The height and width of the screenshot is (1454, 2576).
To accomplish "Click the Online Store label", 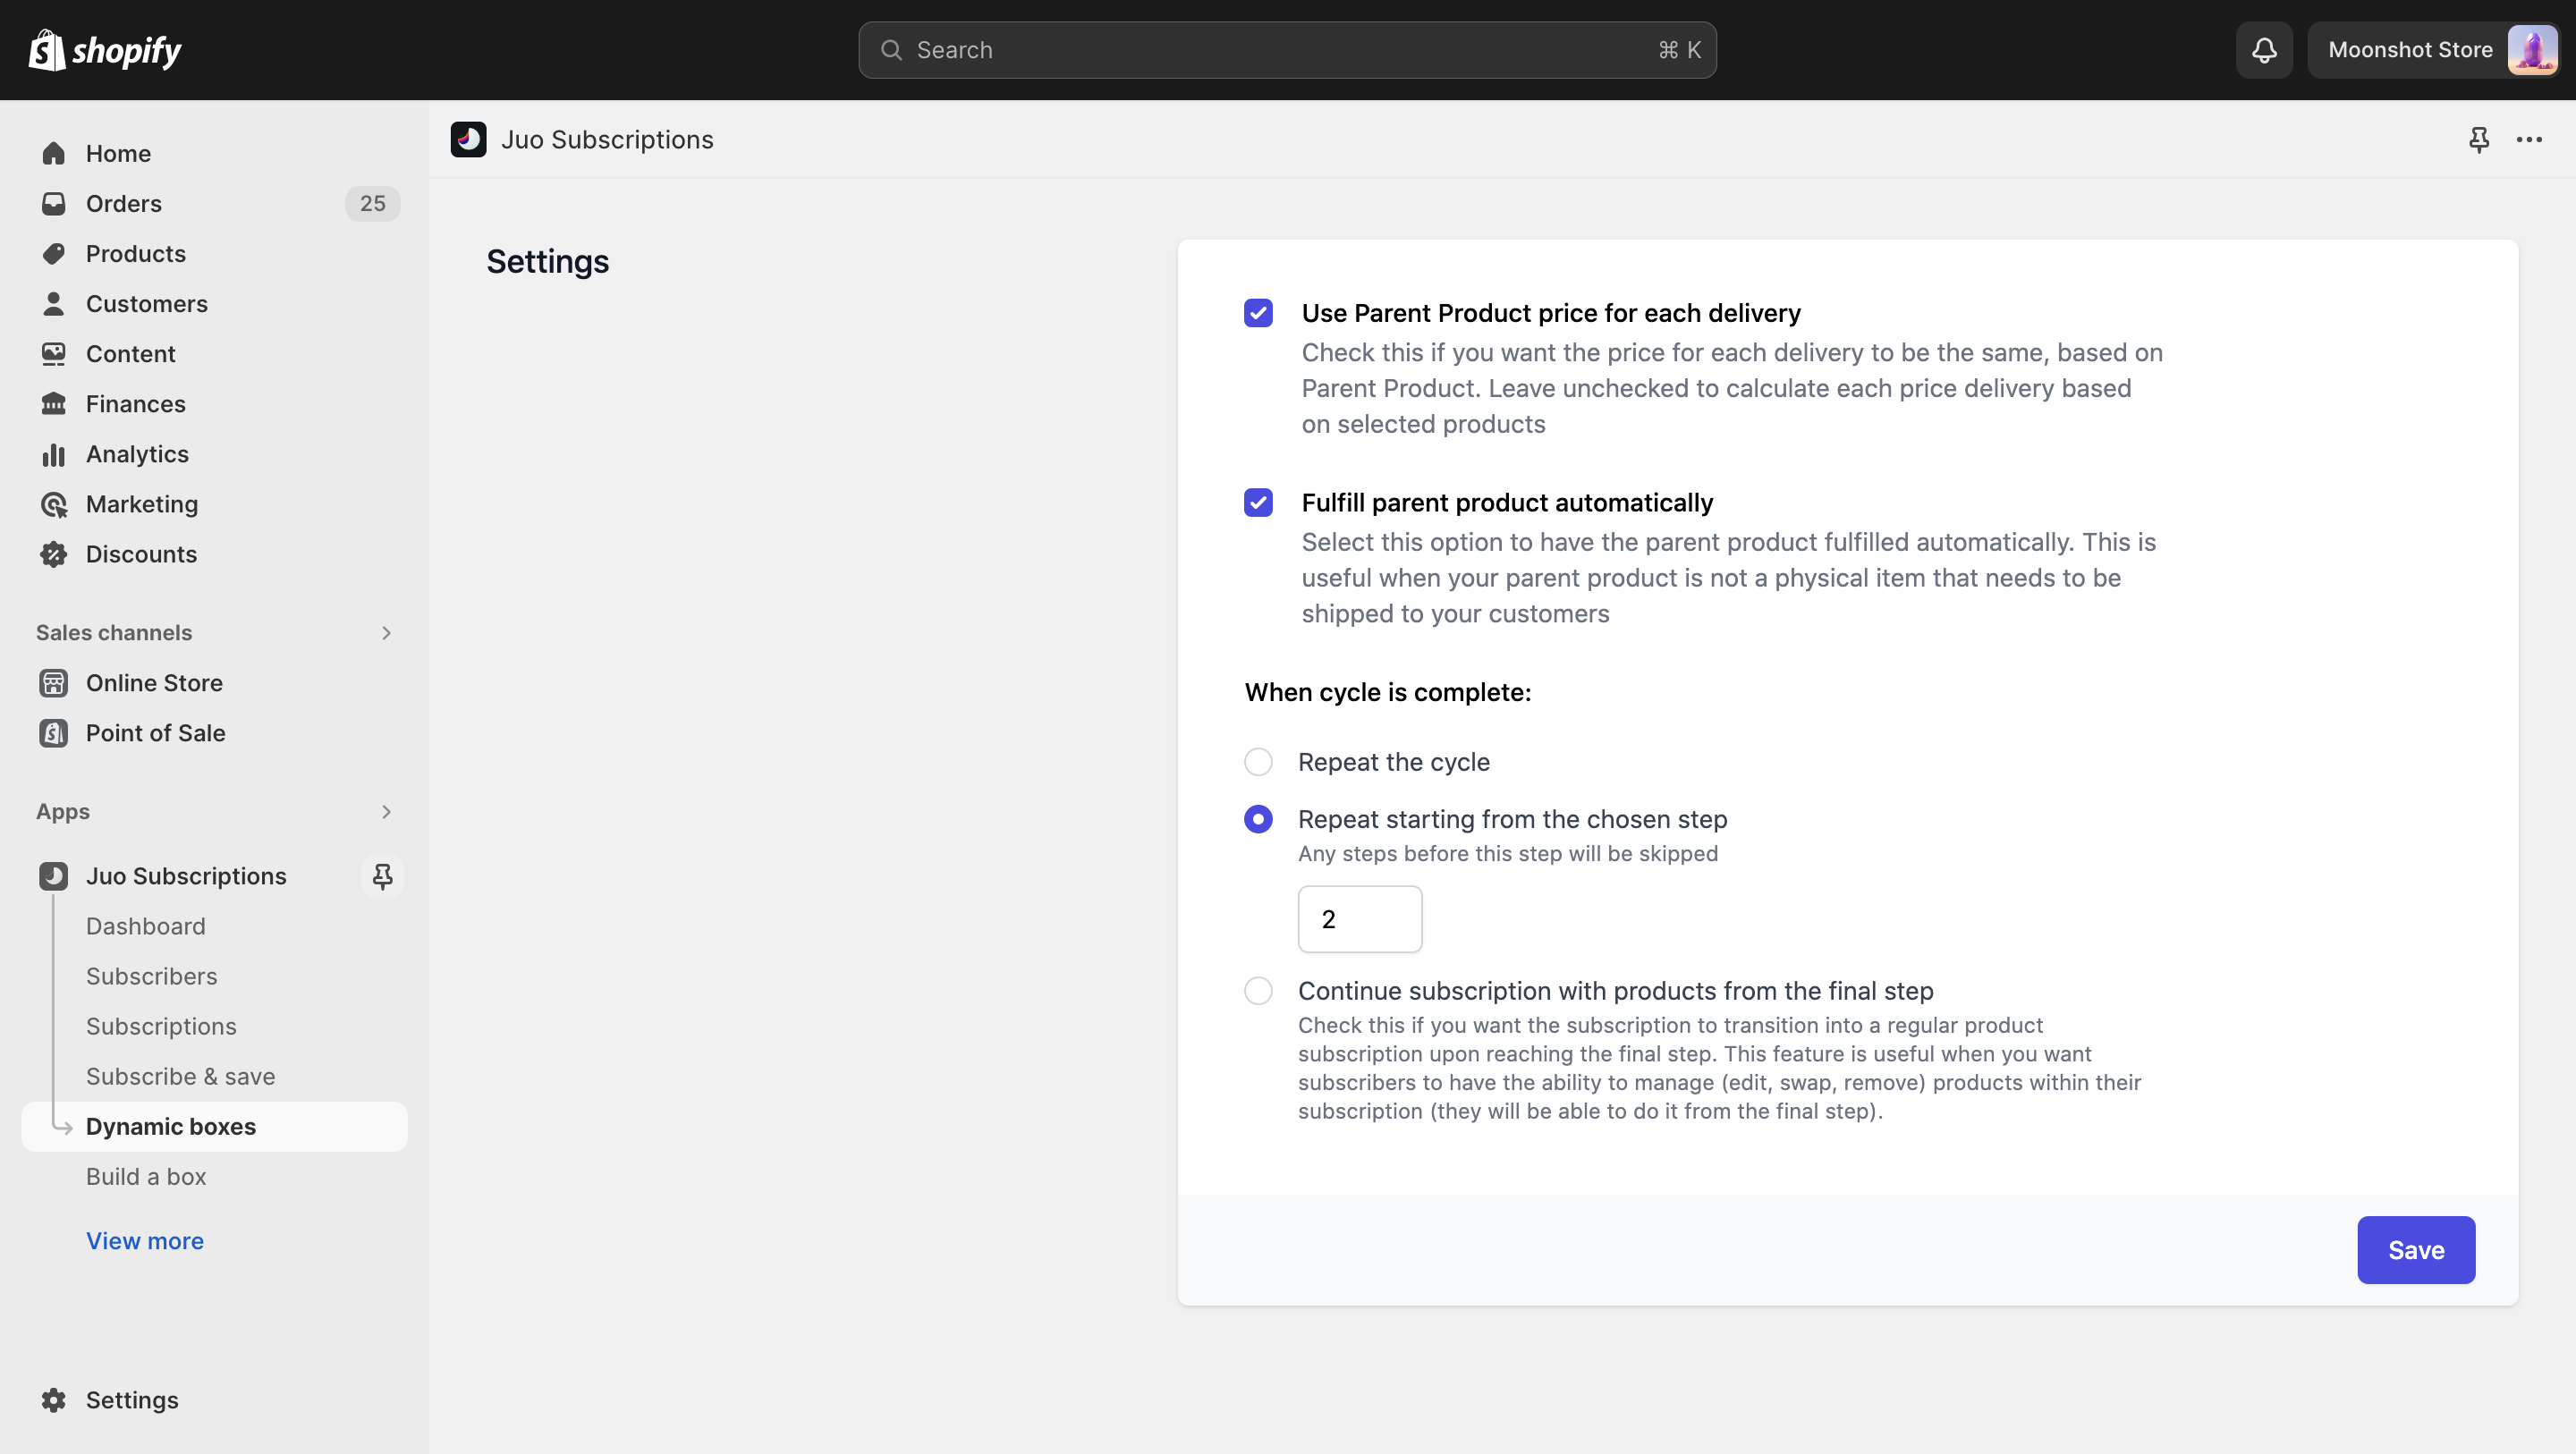I will (x=154, y=683).
